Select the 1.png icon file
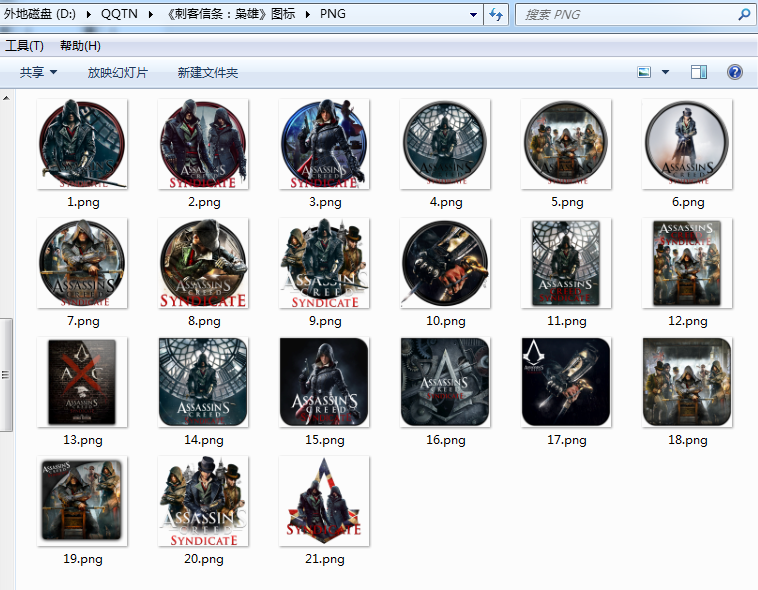 [x=83, y=145]
